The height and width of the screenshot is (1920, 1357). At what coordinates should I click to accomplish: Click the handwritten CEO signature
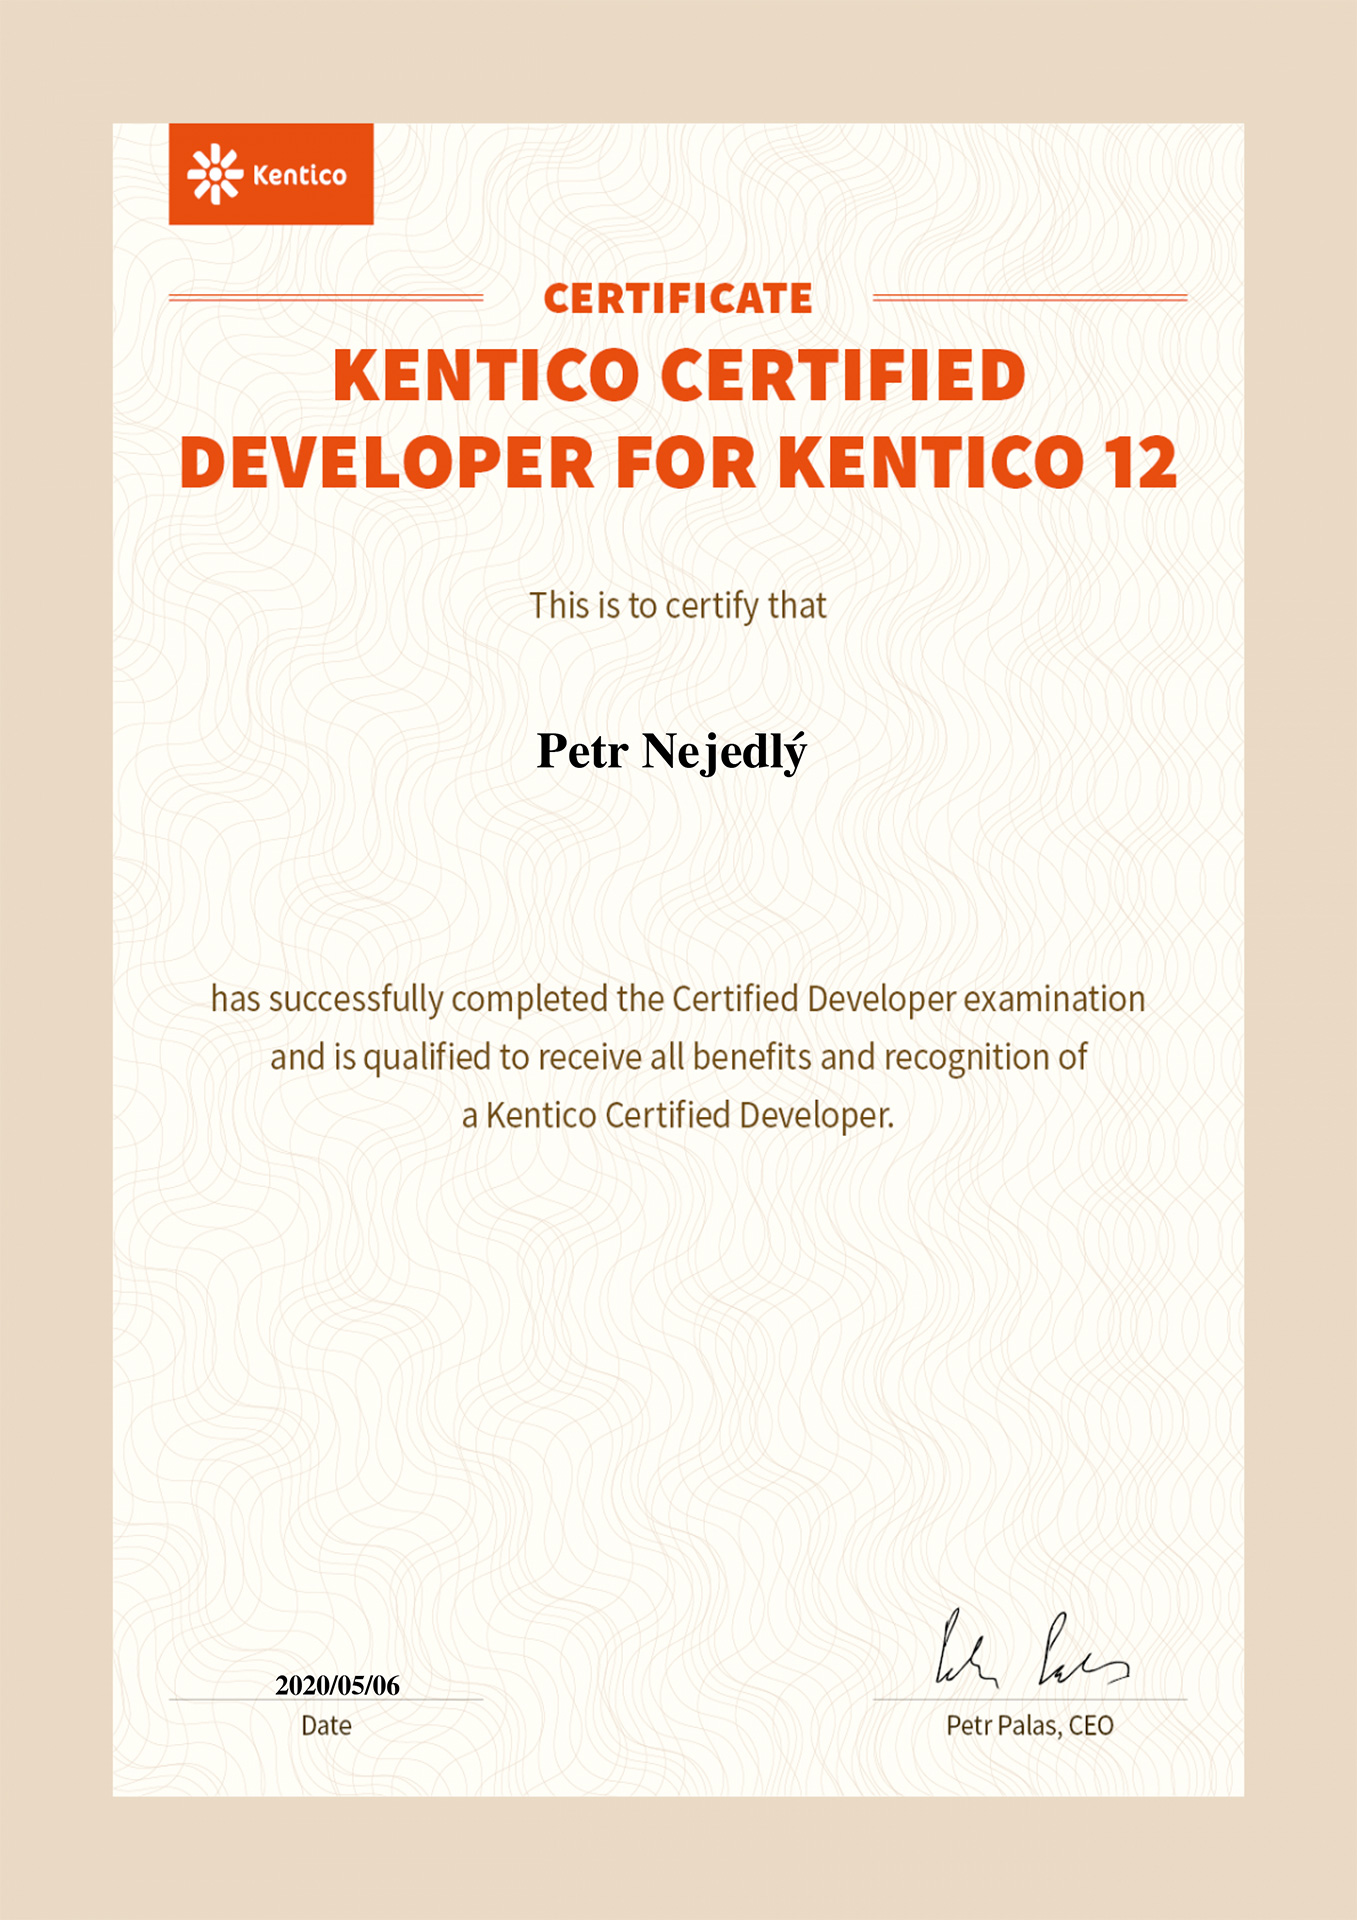pos(1031,1649)
